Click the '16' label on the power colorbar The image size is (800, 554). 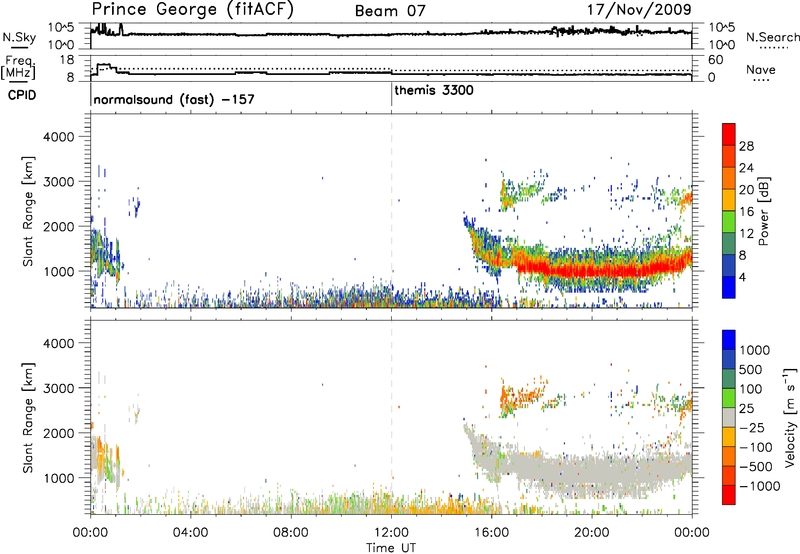(746, 212)
